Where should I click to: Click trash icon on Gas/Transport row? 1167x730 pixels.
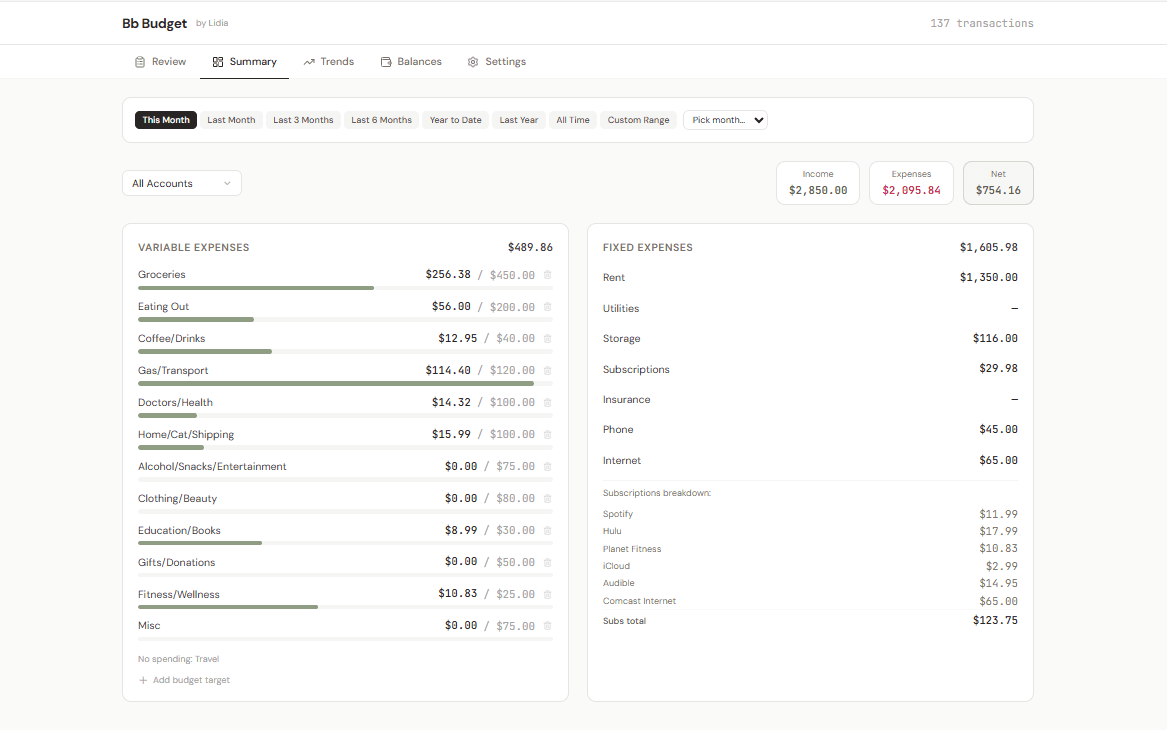547,371
